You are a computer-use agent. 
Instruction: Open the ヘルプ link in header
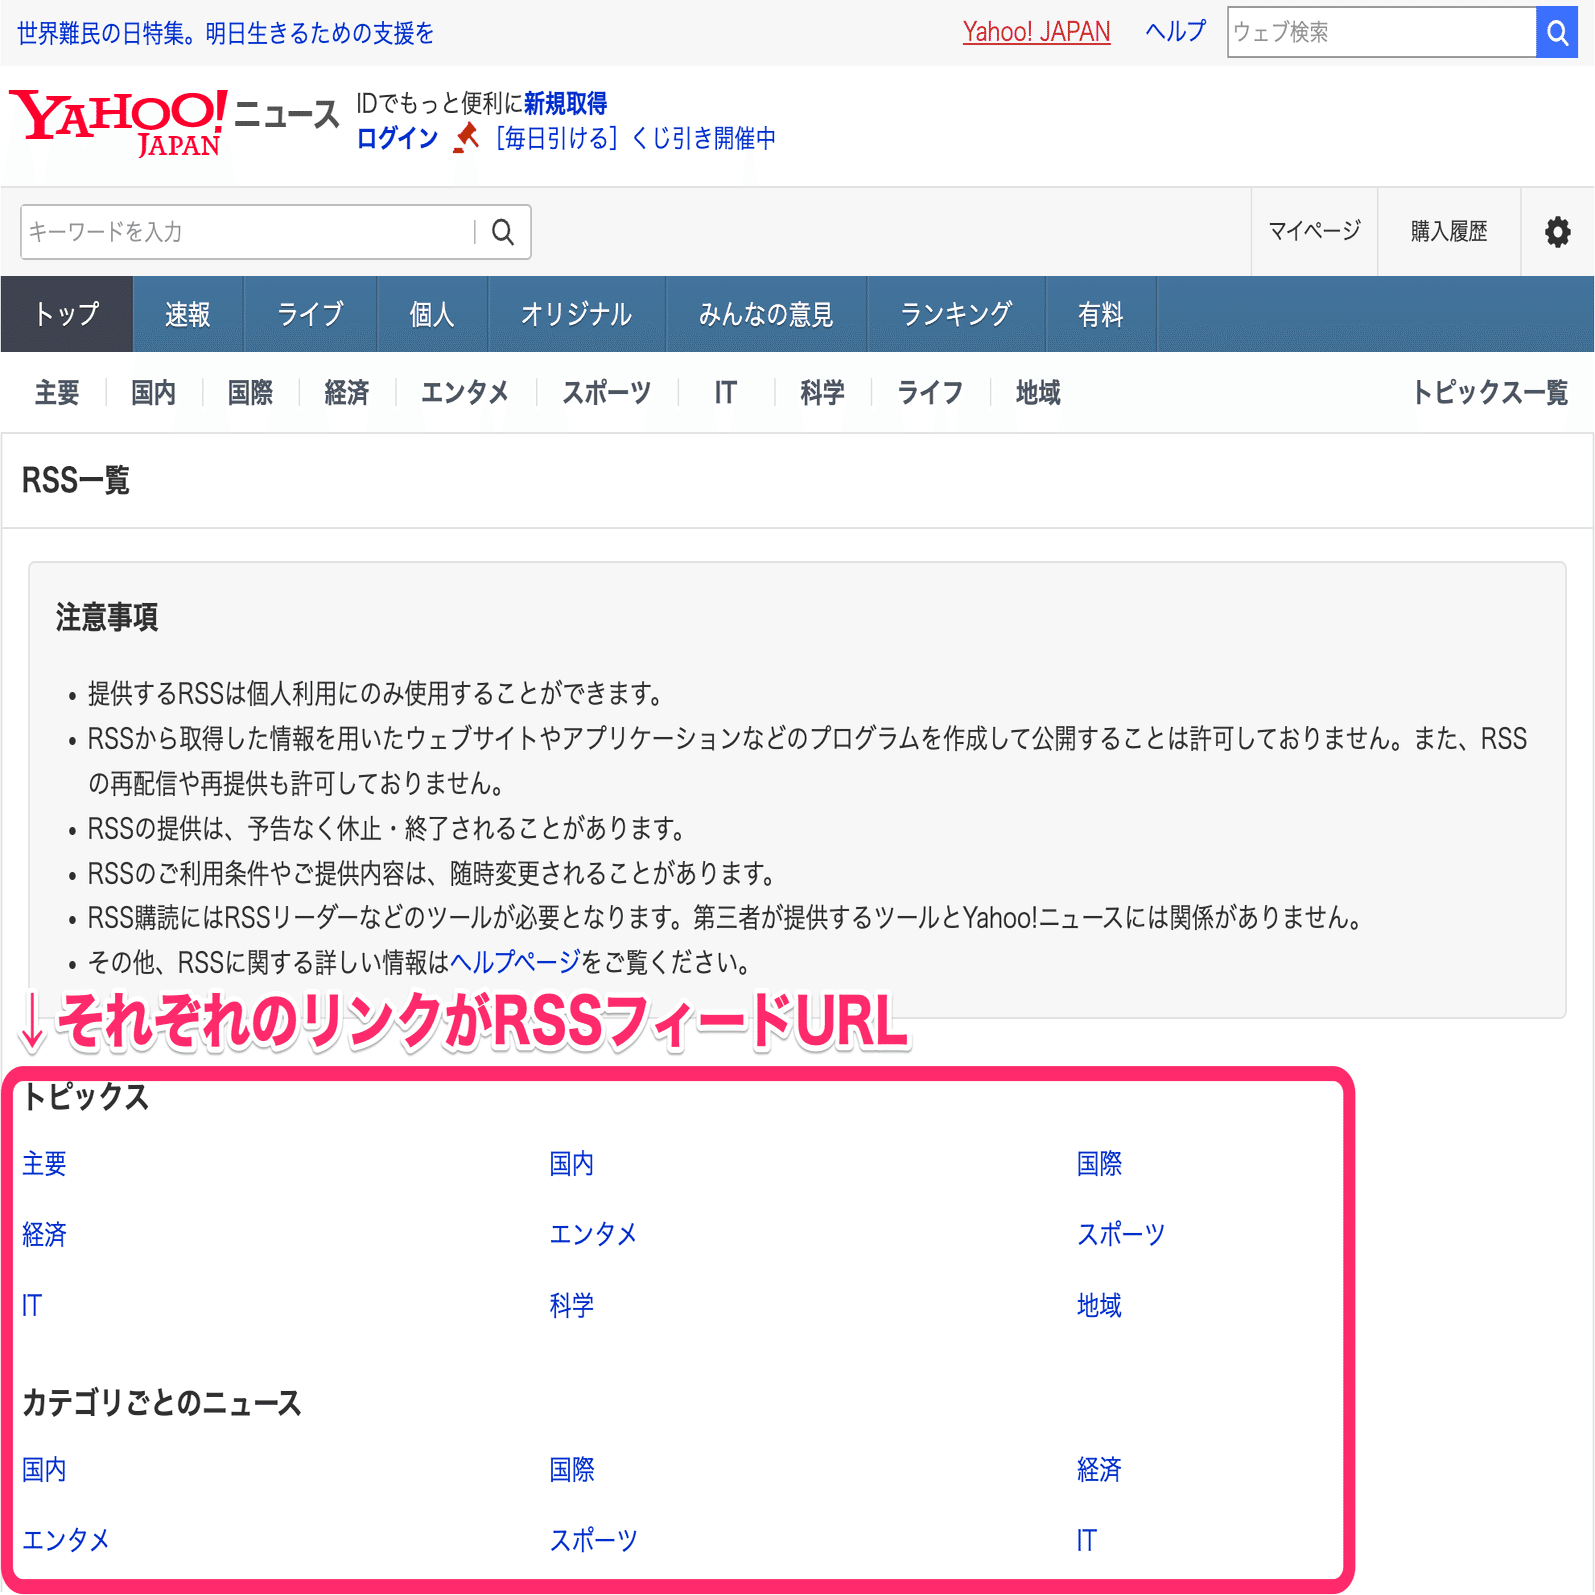1176,32
